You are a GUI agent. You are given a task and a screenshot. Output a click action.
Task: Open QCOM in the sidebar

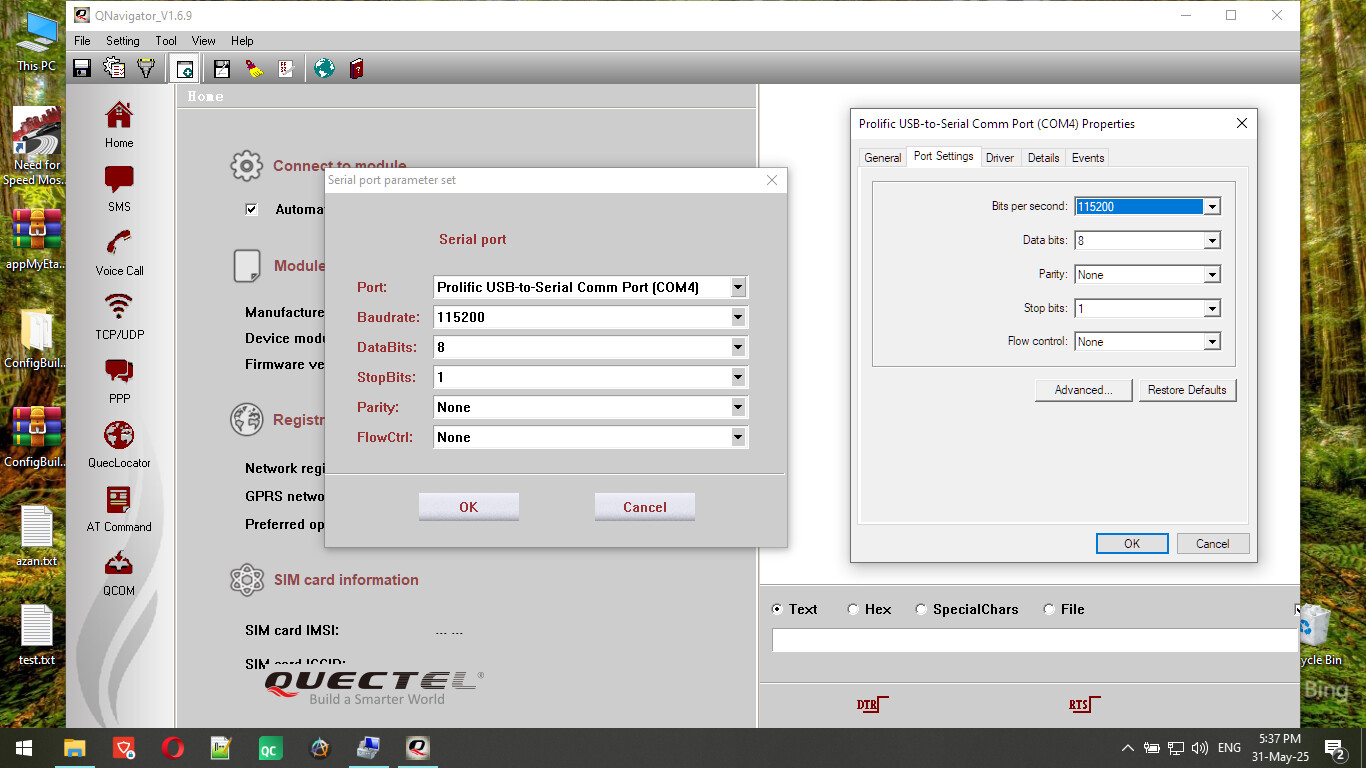[119, 573]
